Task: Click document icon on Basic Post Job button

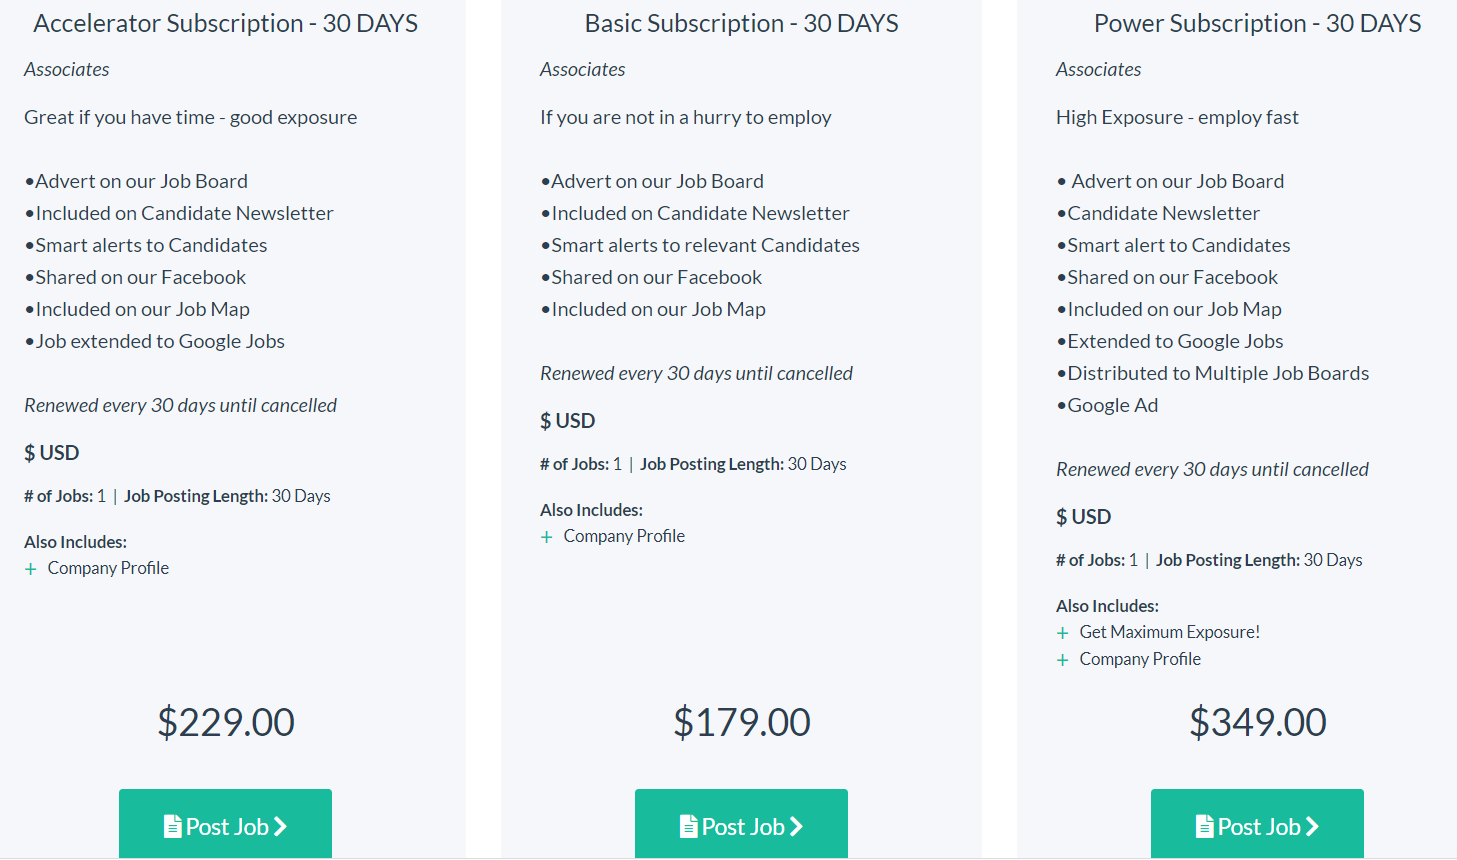Action: pyautogui.click(x=689, y=827)
